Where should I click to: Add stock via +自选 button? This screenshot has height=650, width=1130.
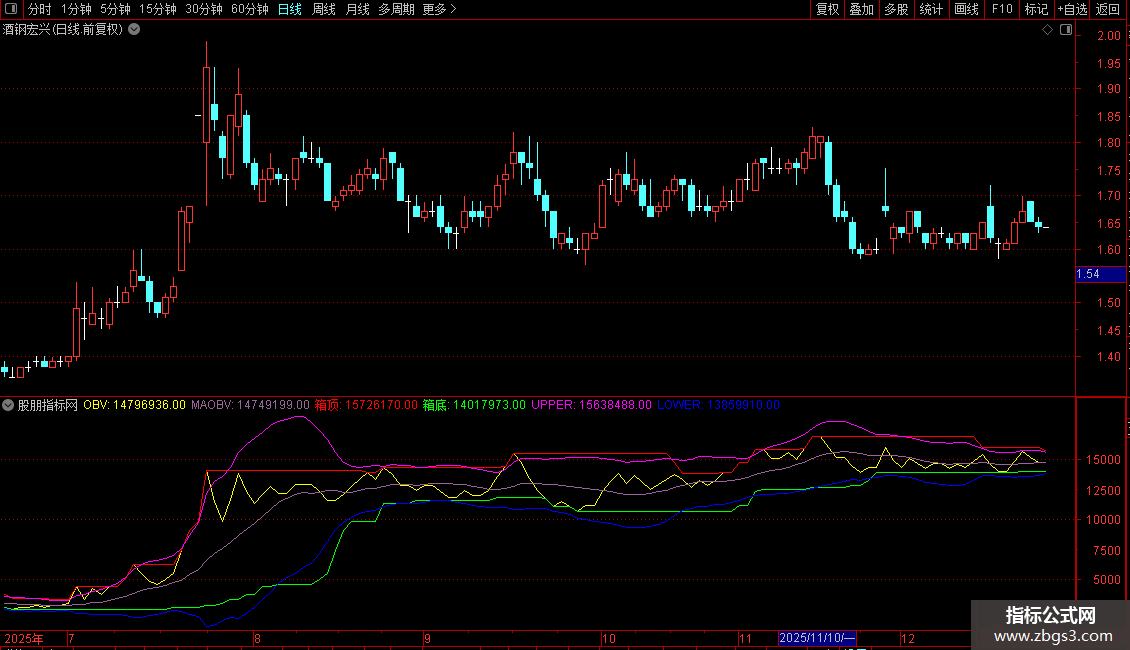1071,10
